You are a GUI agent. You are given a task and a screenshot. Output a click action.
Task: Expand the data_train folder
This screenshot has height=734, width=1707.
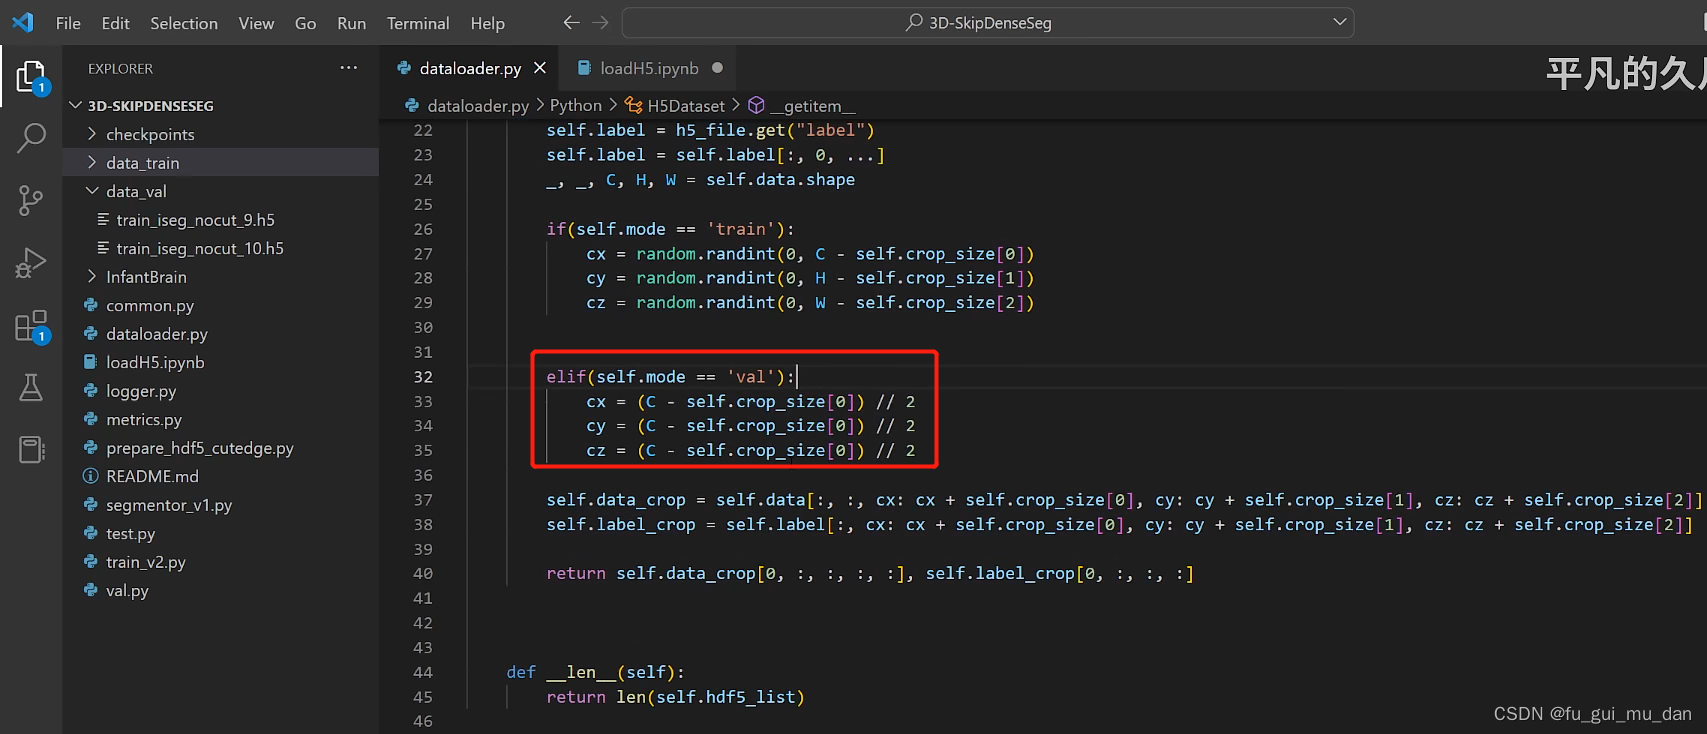coord(92,162)
